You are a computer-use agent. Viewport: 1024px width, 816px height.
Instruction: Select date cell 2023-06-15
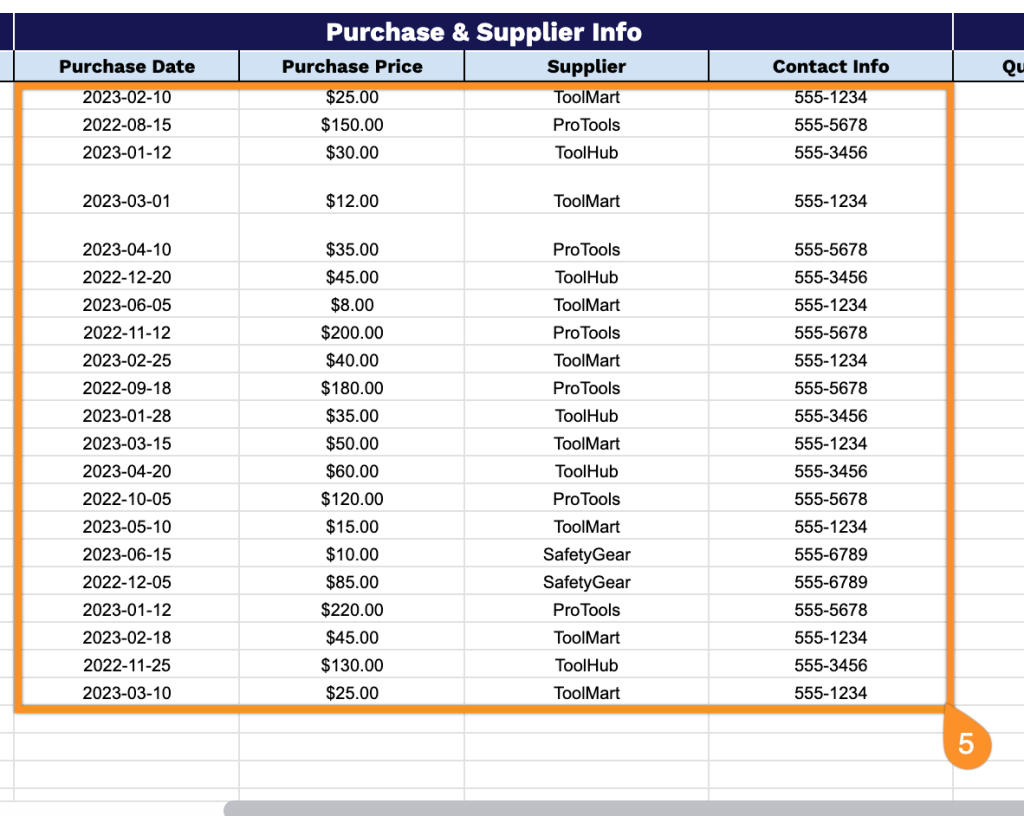pyautogui.click(x=127, y=555)
